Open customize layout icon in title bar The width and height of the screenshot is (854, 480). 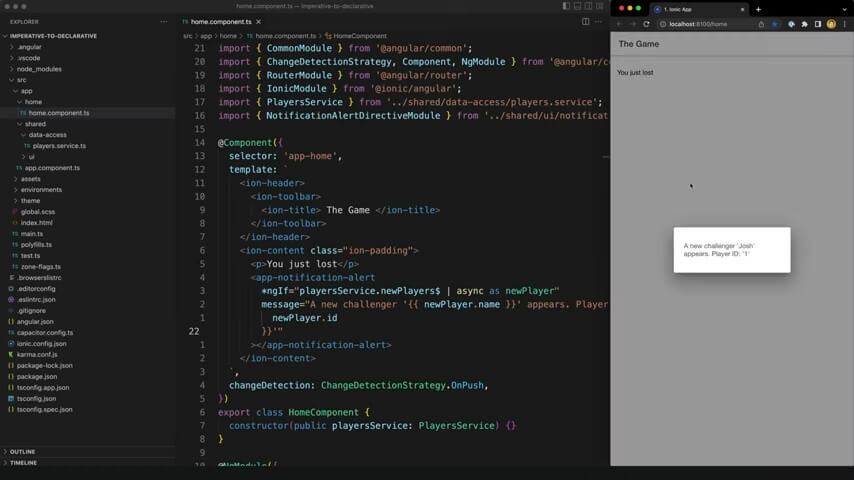pos(600,6)
